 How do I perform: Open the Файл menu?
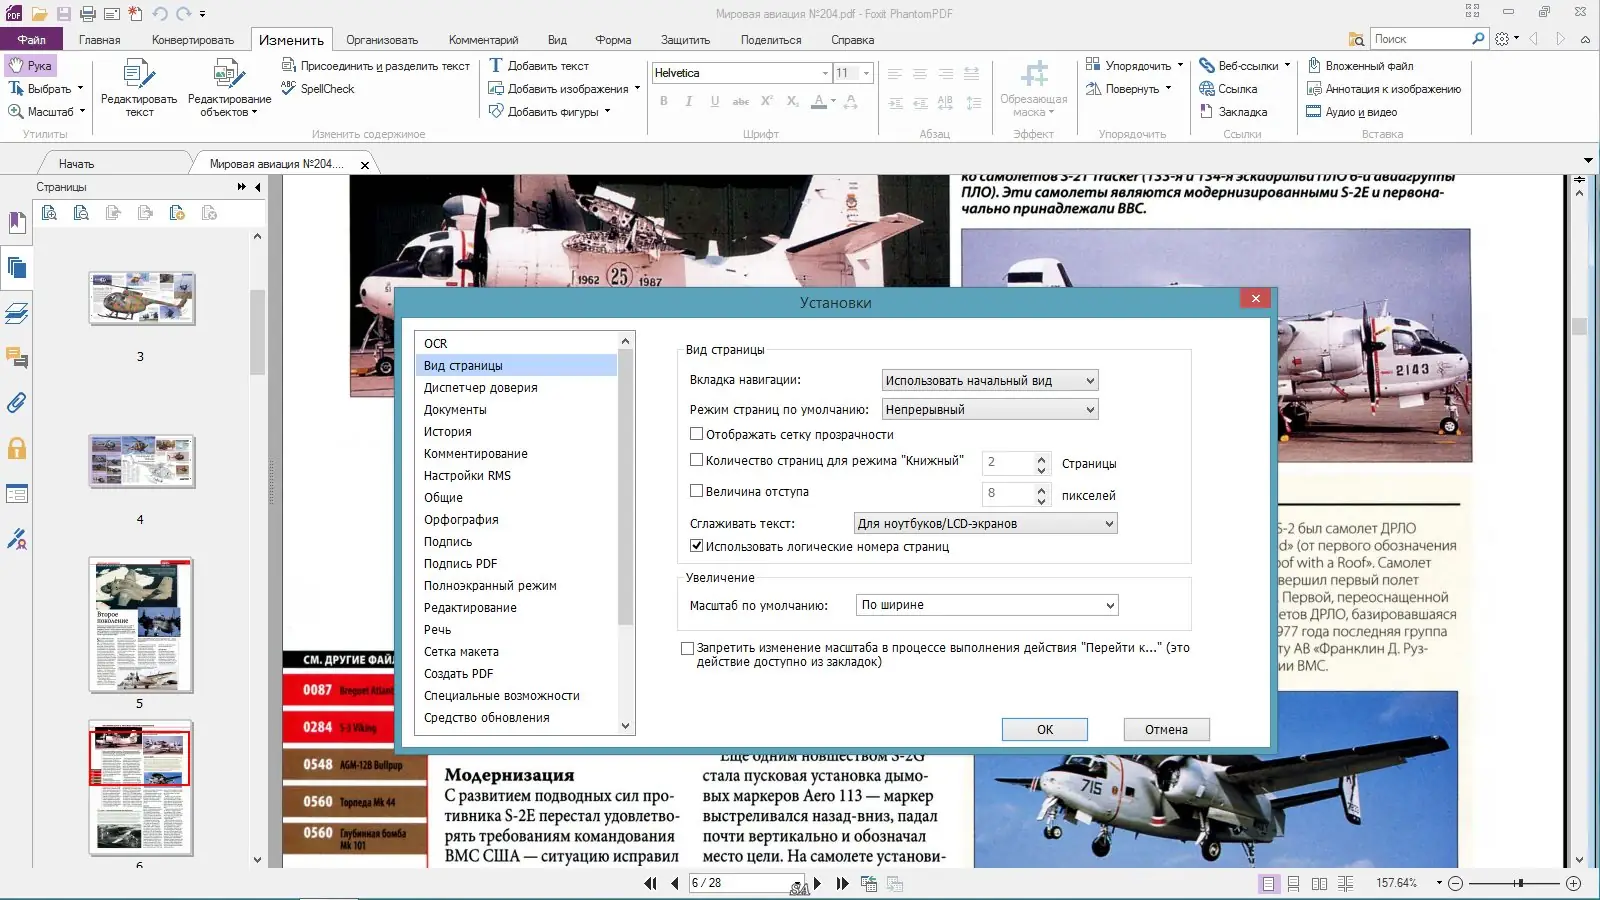click(31, 40)
